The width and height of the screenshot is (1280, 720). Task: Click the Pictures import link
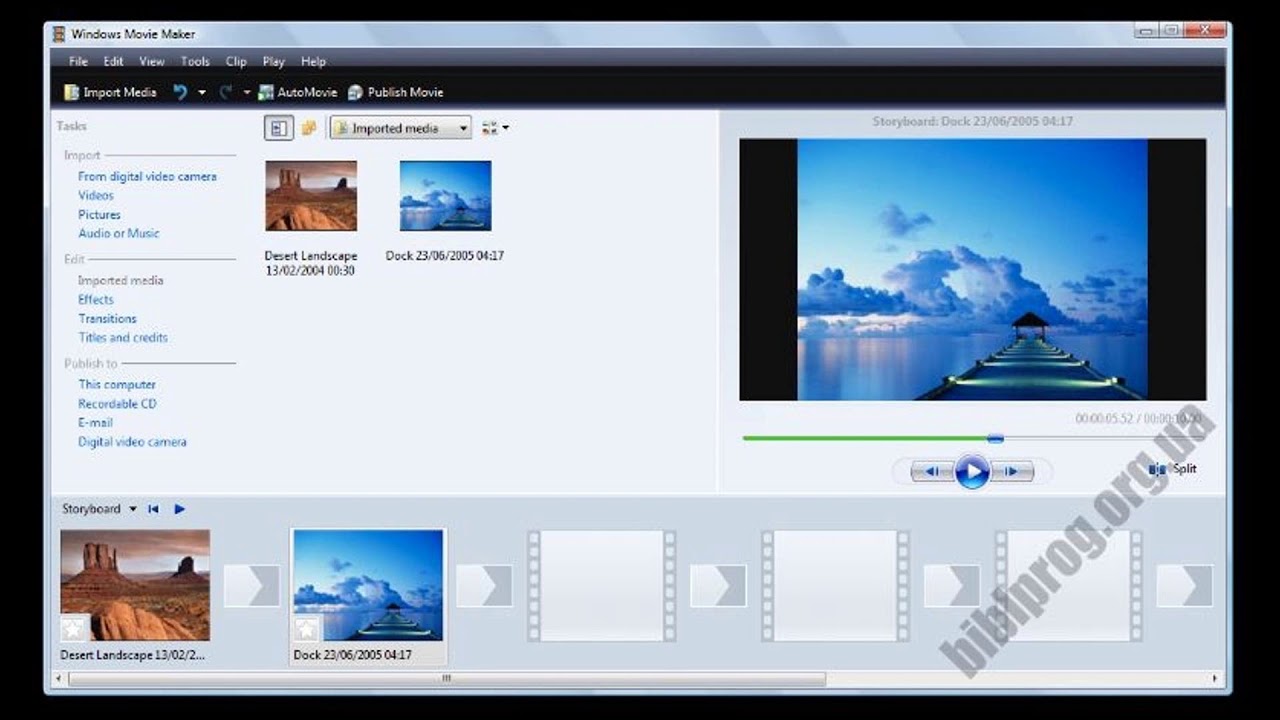point(99,214)
